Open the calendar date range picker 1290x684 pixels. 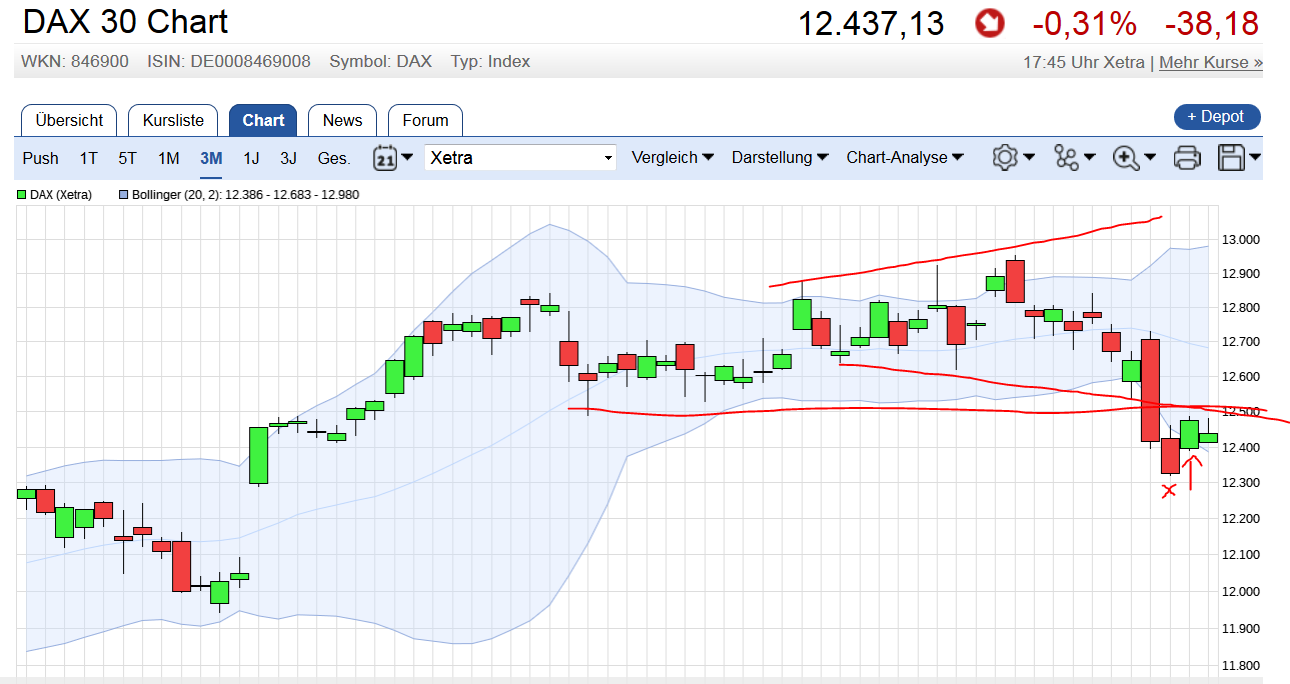pyautogui.click(x=393, y=158)
